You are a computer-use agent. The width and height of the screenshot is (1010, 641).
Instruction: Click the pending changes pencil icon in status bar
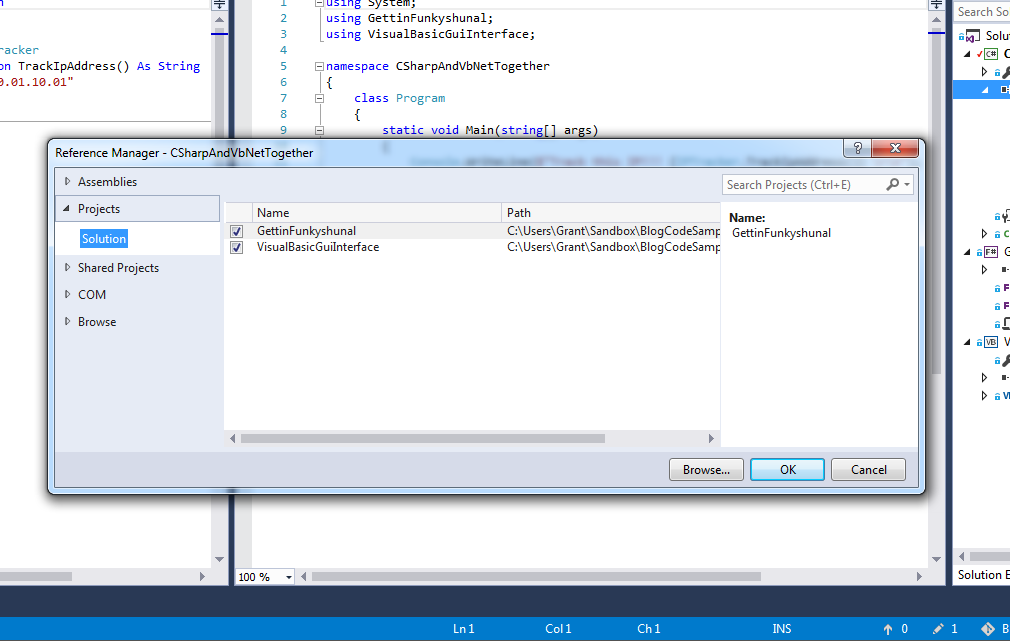coord(937,629)
